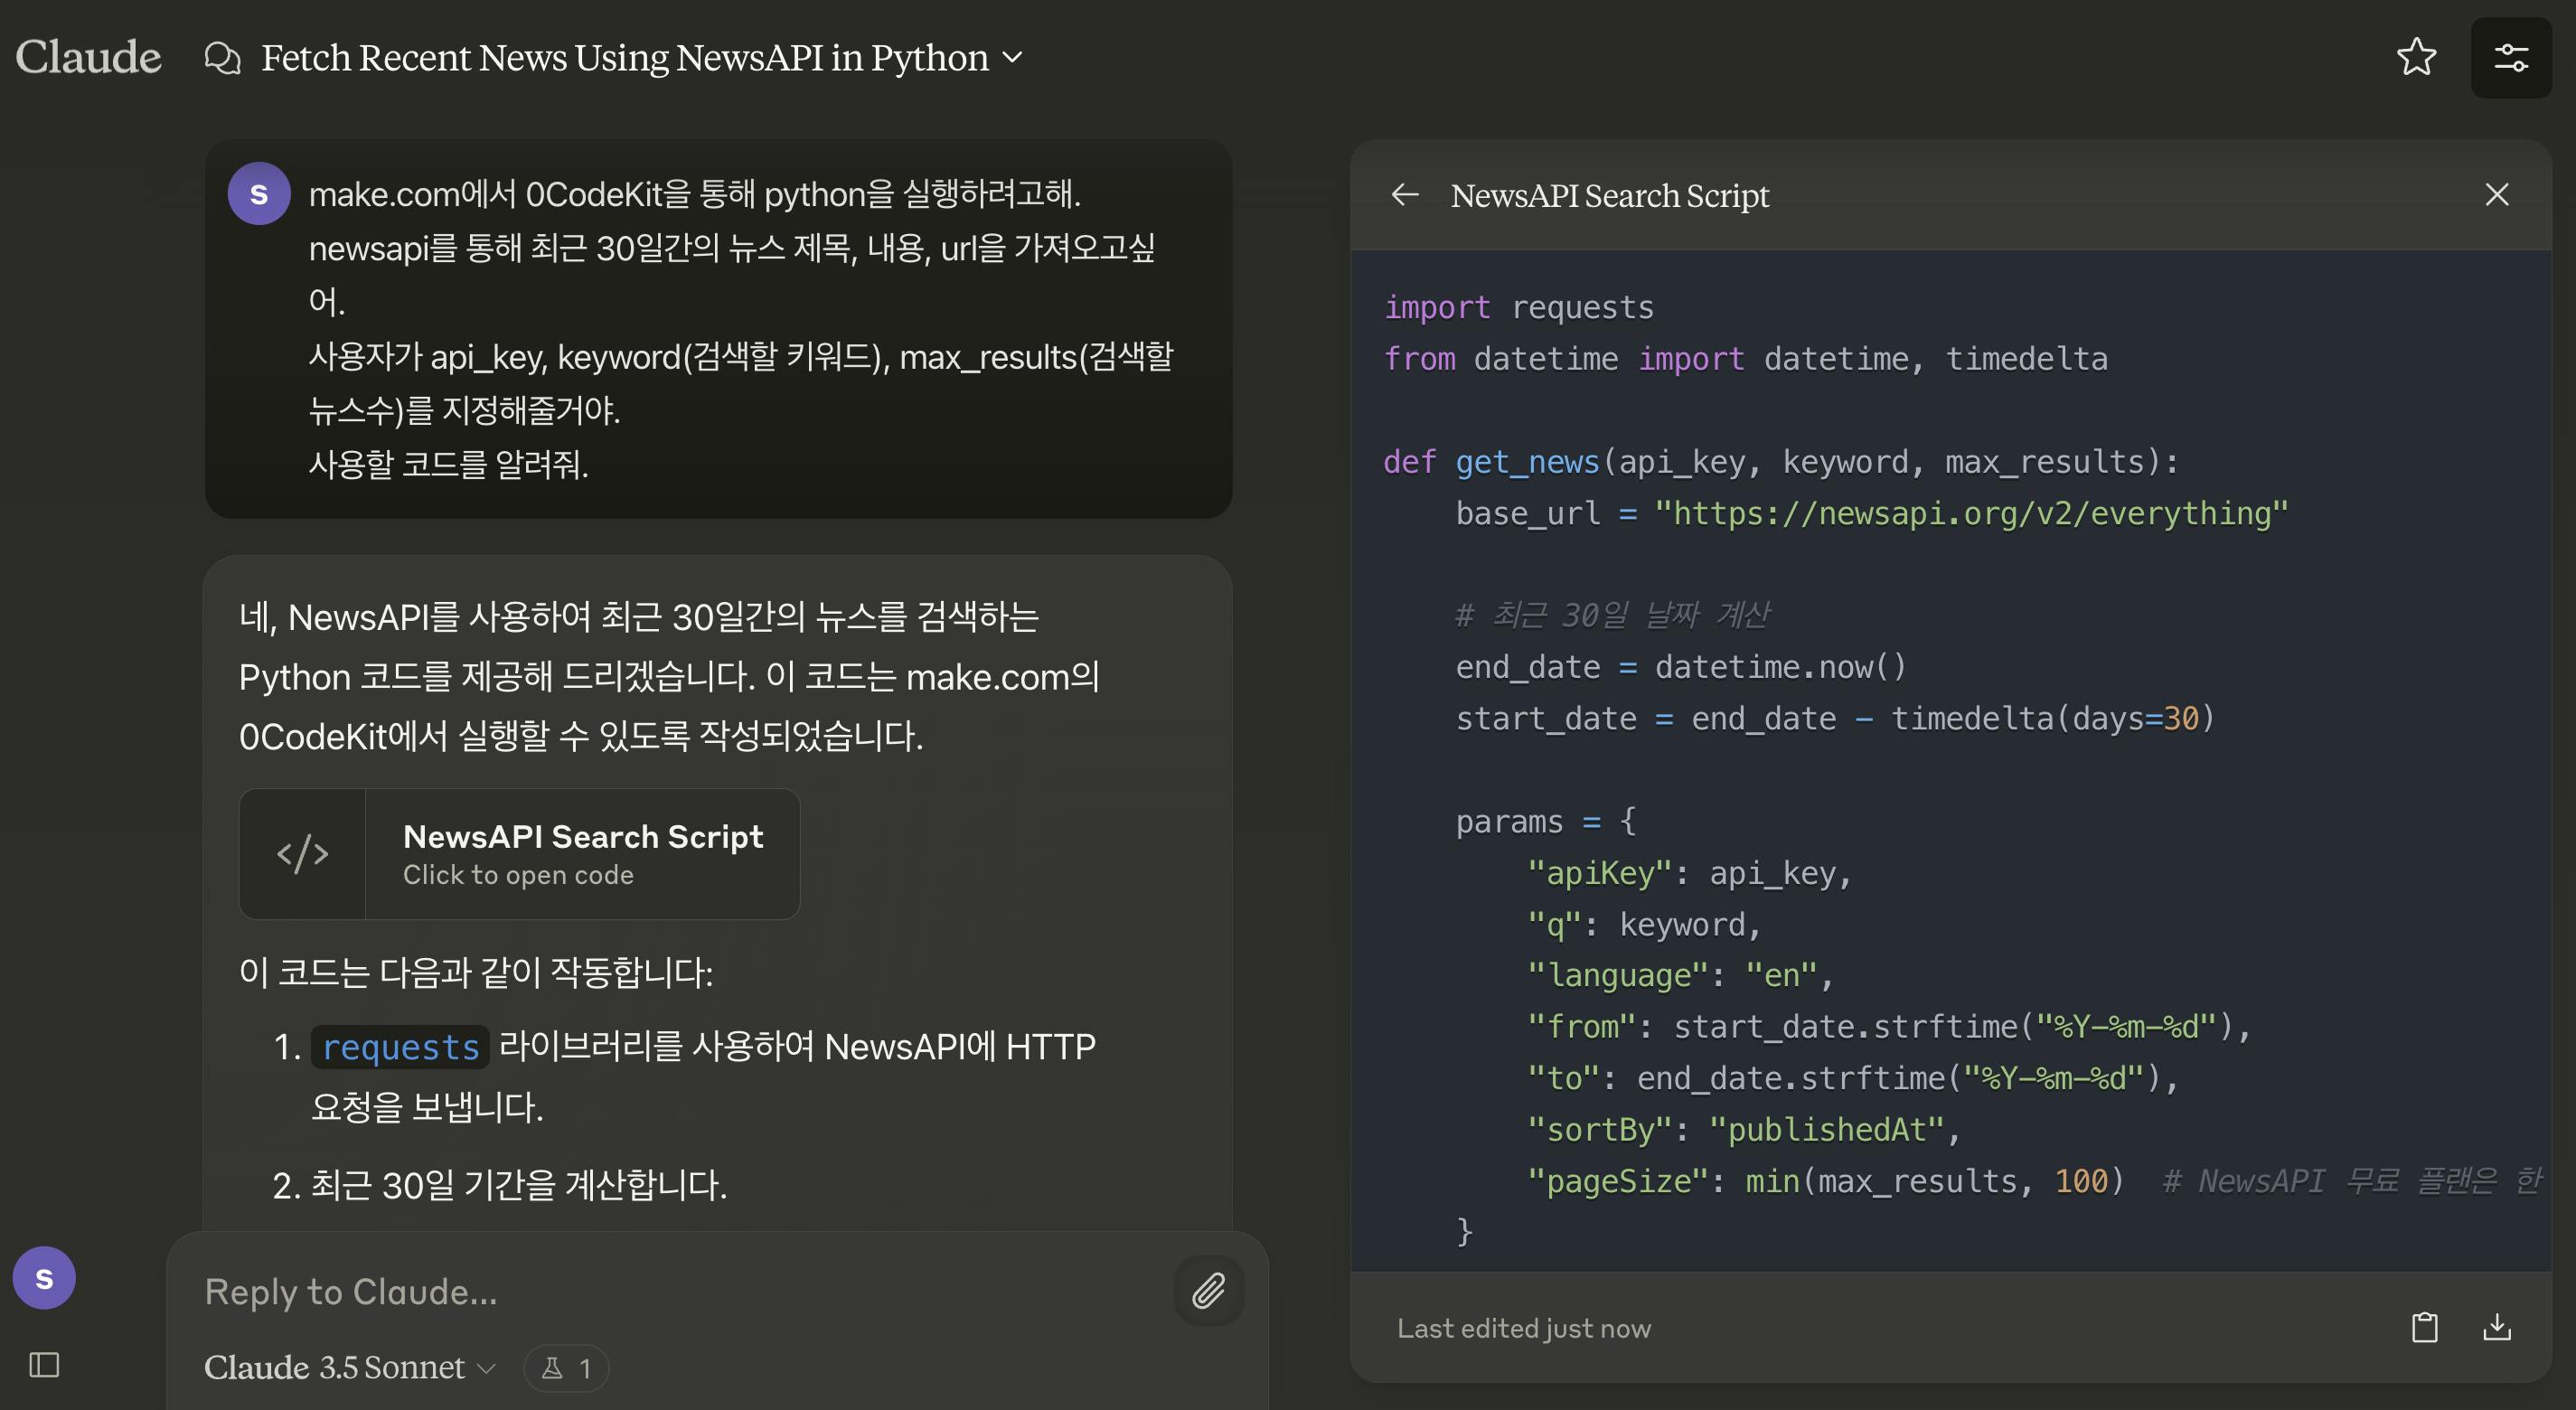
Task: Open the chat controls sliders icon
Action: [x=2510, y=57]
